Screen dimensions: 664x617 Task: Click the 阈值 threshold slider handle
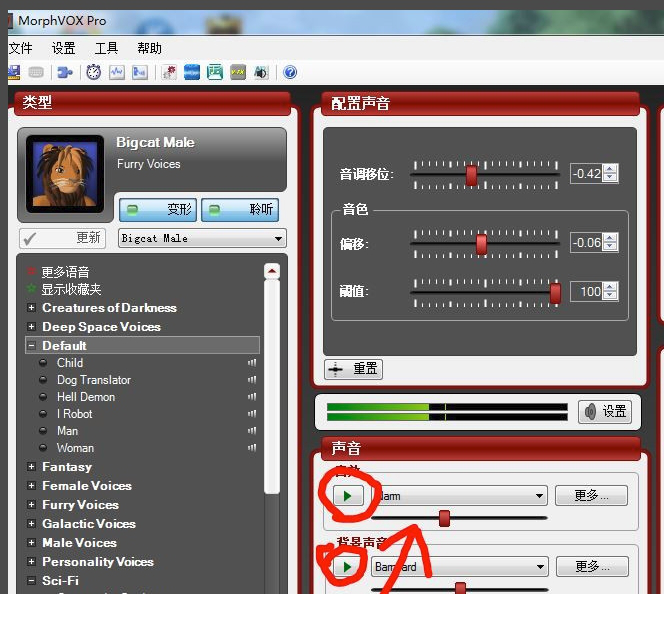click(555, 293)
